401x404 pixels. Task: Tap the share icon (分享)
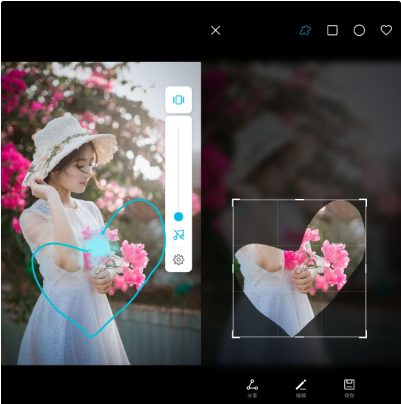[x=252, y=388]
